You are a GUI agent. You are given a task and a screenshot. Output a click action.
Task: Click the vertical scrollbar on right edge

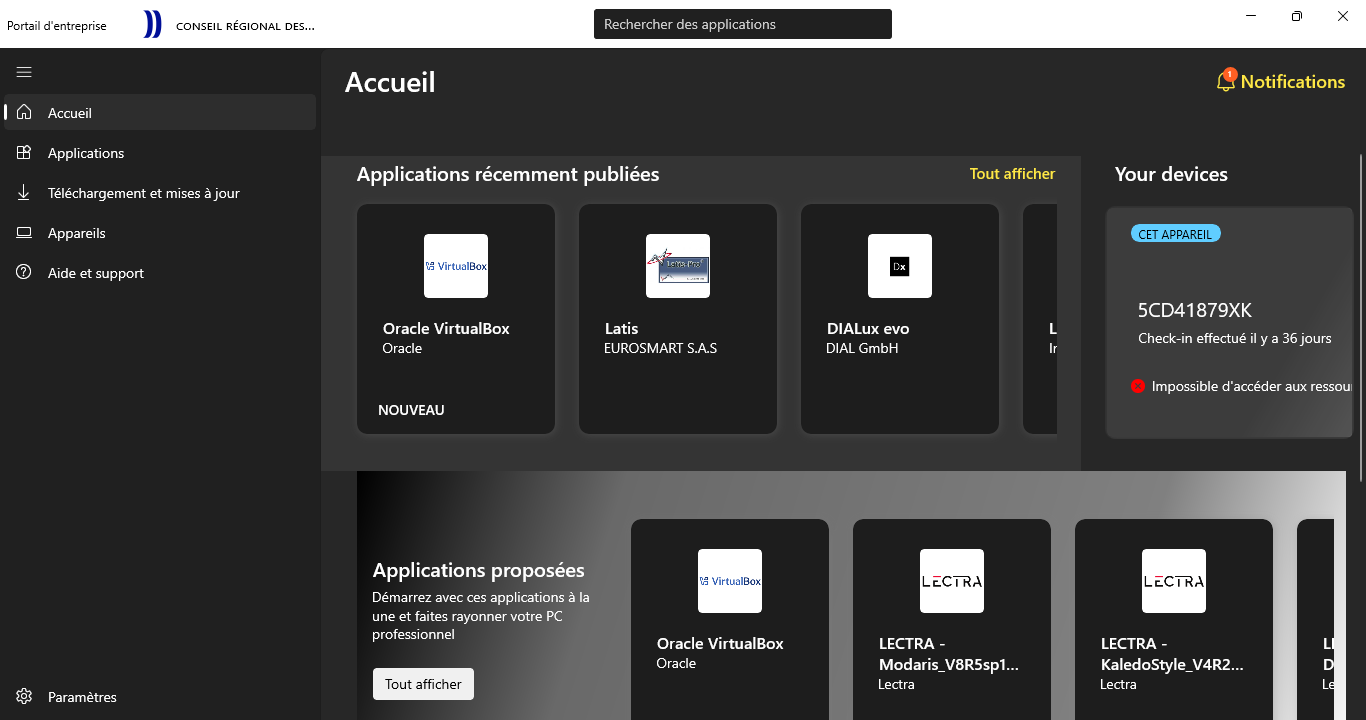tap(1360, 300)
